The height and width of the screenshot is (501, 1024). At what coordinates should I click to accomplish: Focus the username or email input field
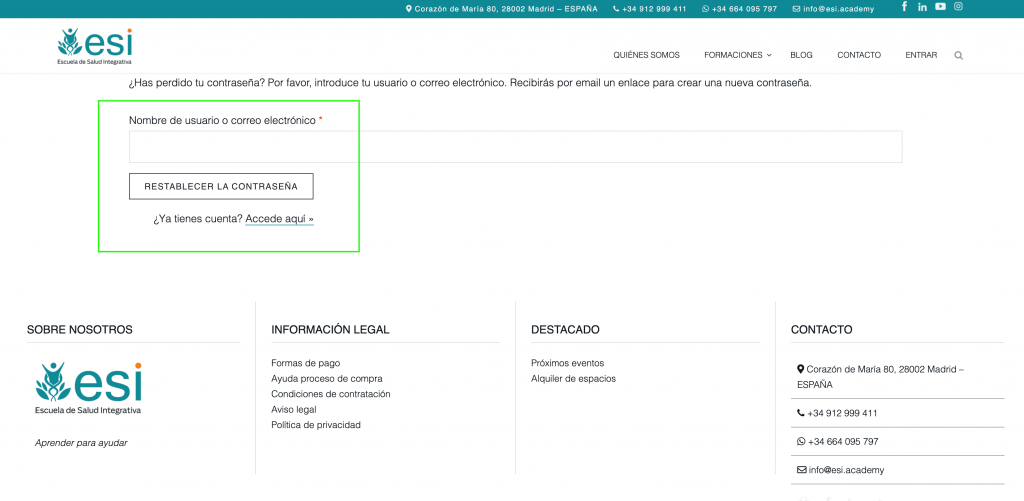pyautogui.click(x=515, y=147)
